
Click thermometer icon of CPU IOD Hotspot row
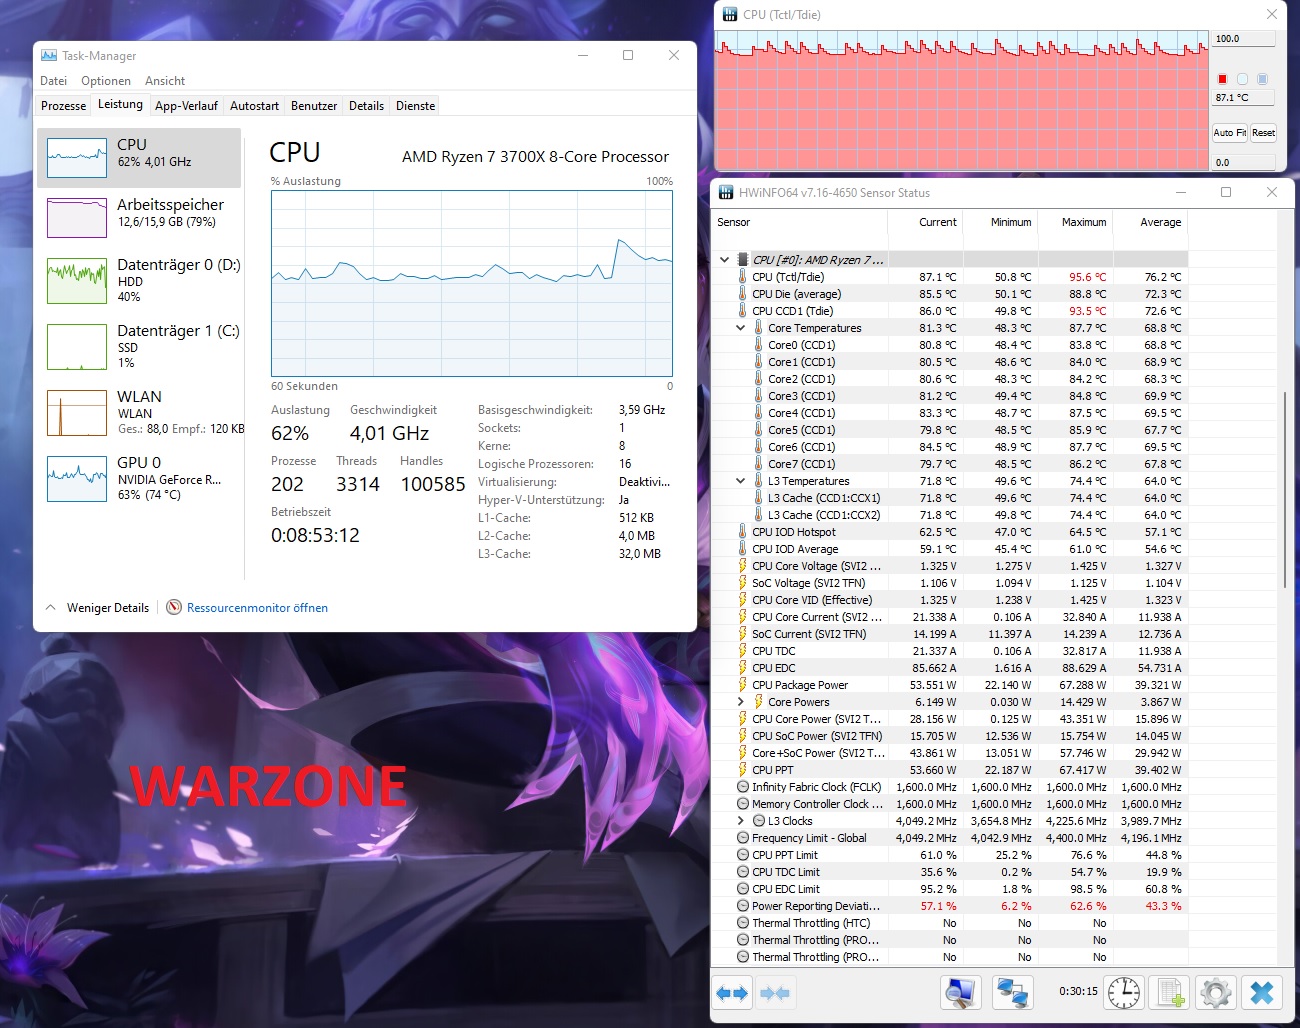[x=742, y=532]
